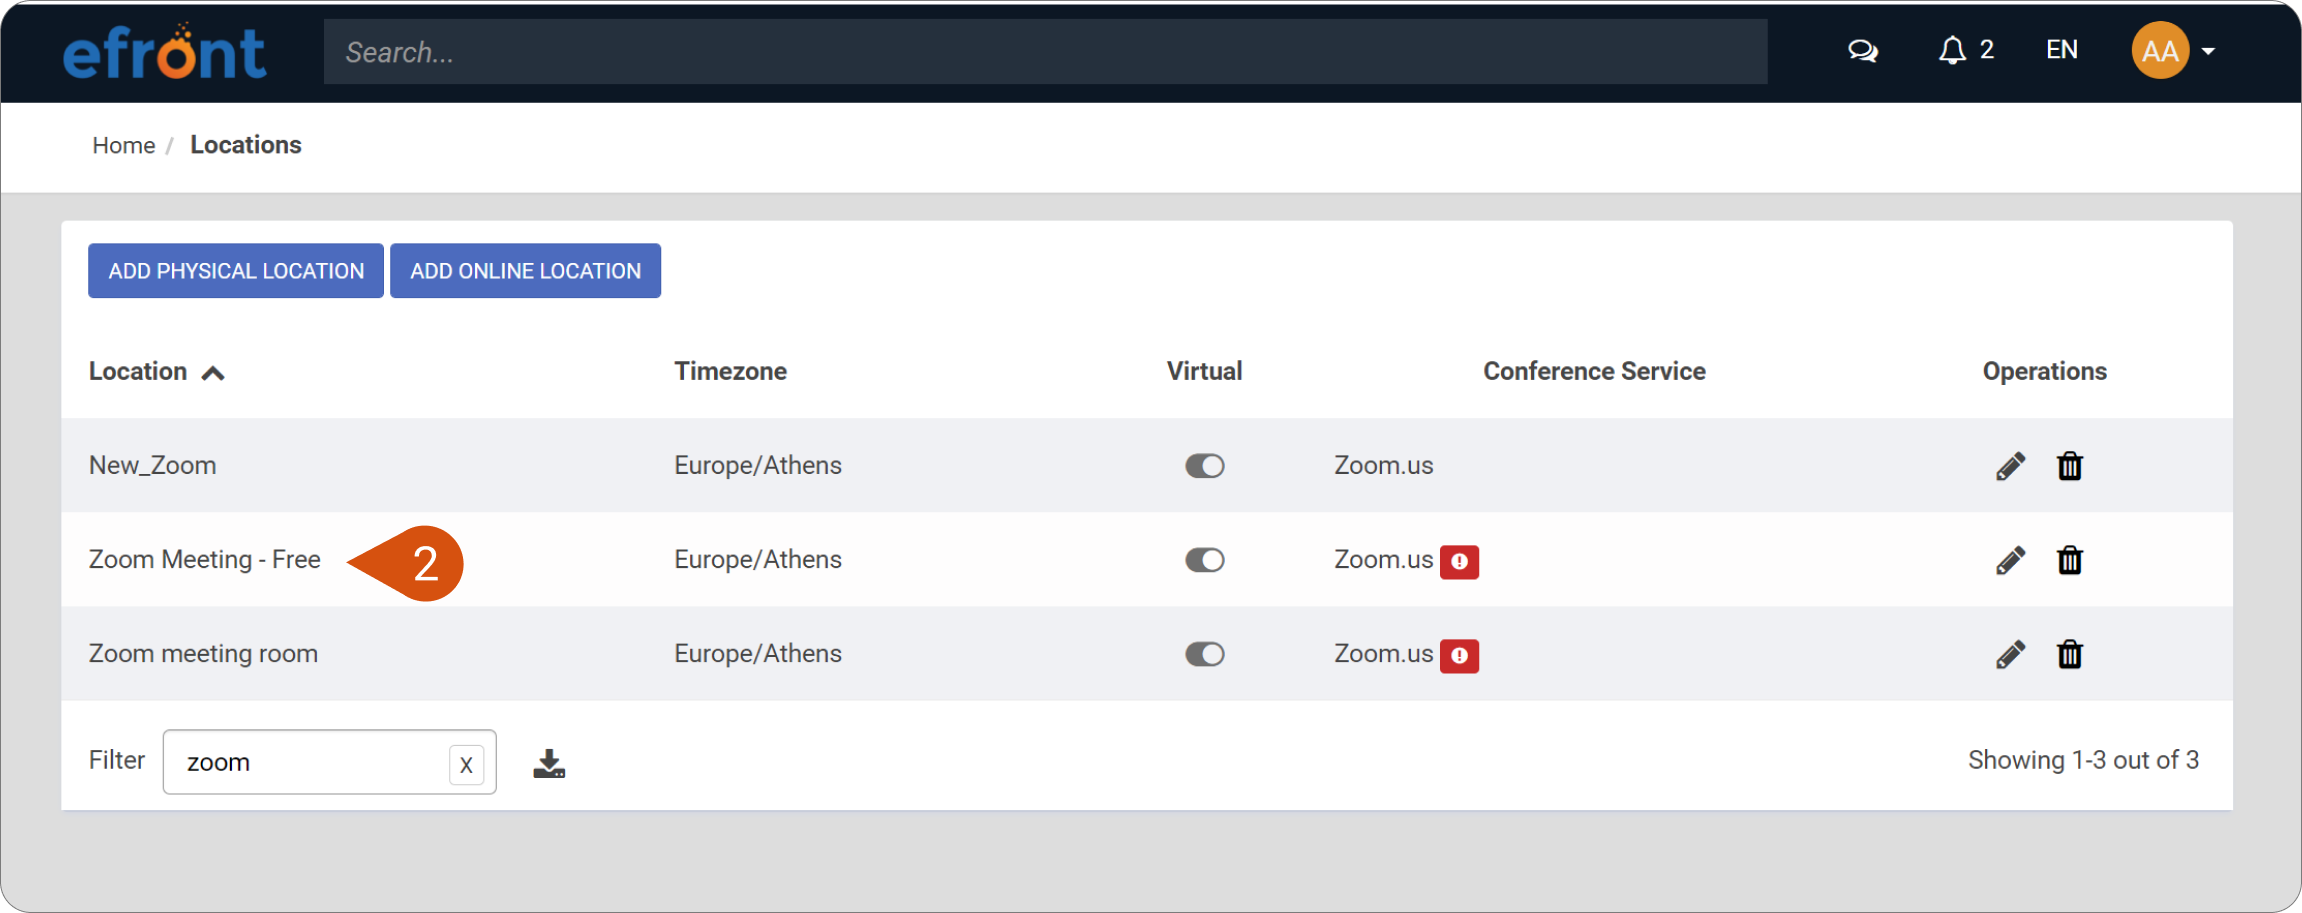2302x913 pixels.
Task: Disable Virtual for Zoom Meeting - Free
Action: (1204, 560)
